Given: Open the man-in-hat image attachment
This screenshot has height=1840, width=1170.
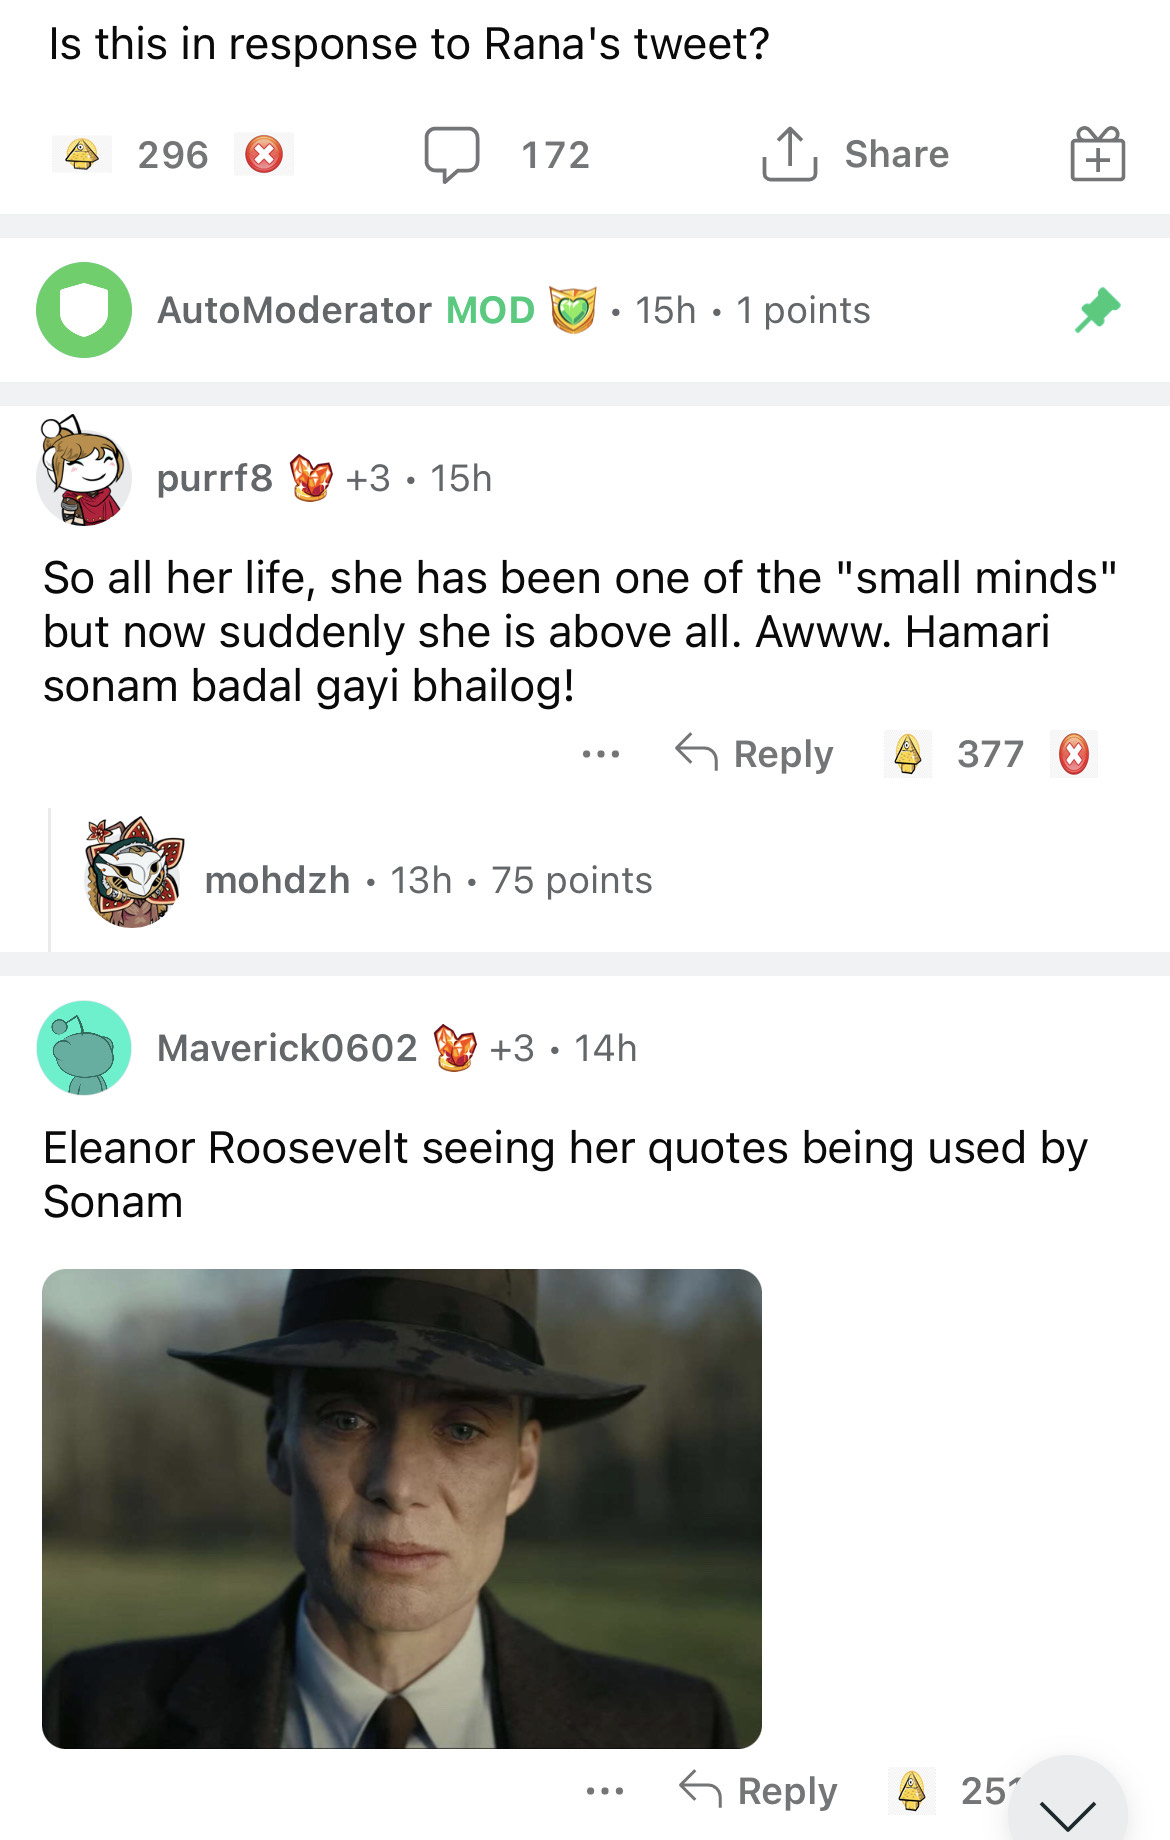Looking at the screenshot, I should click(402, 1508).
